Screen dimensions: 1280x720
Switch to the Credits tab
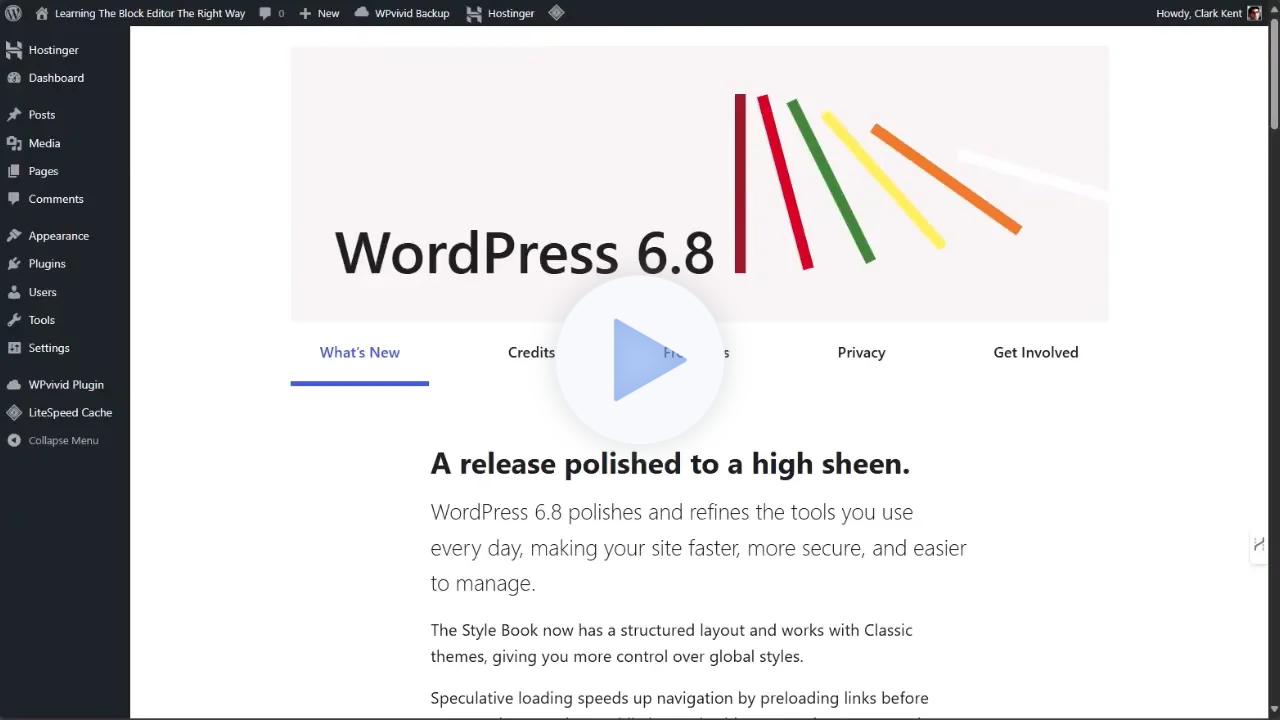(x=531, y=352)
